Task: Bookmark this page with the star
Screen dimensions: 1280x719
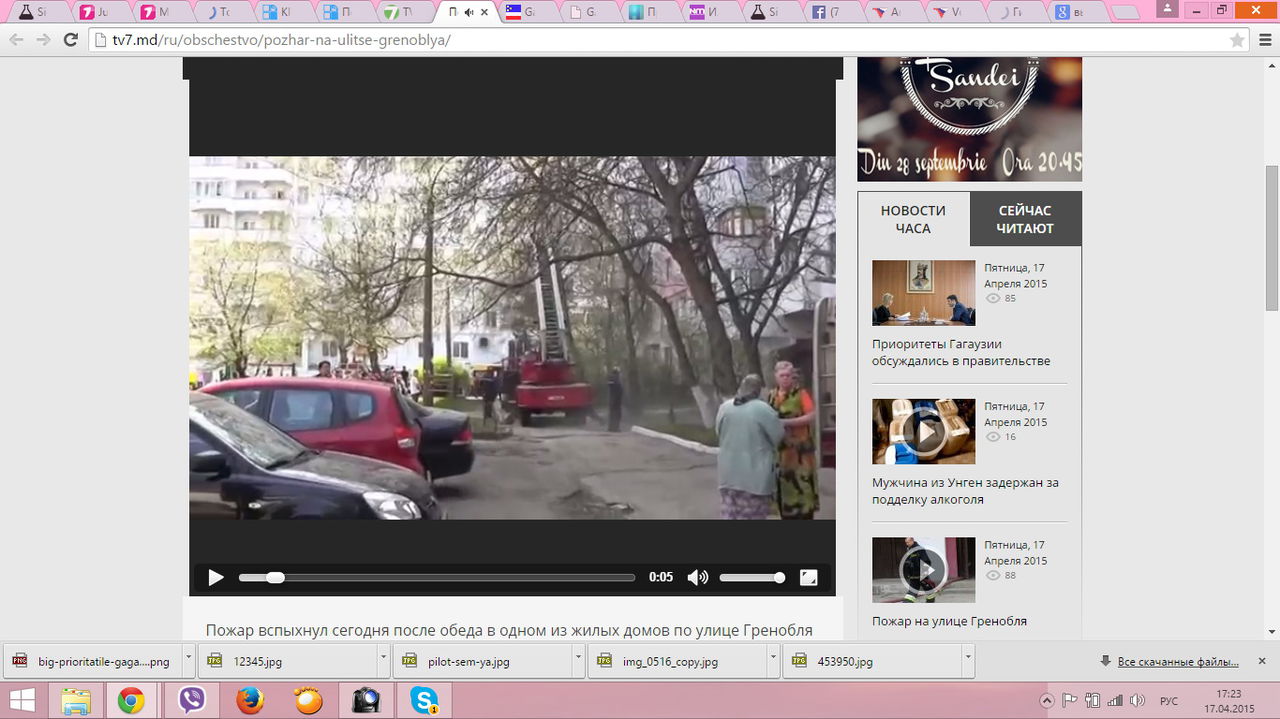Action: click(1237, 40)
